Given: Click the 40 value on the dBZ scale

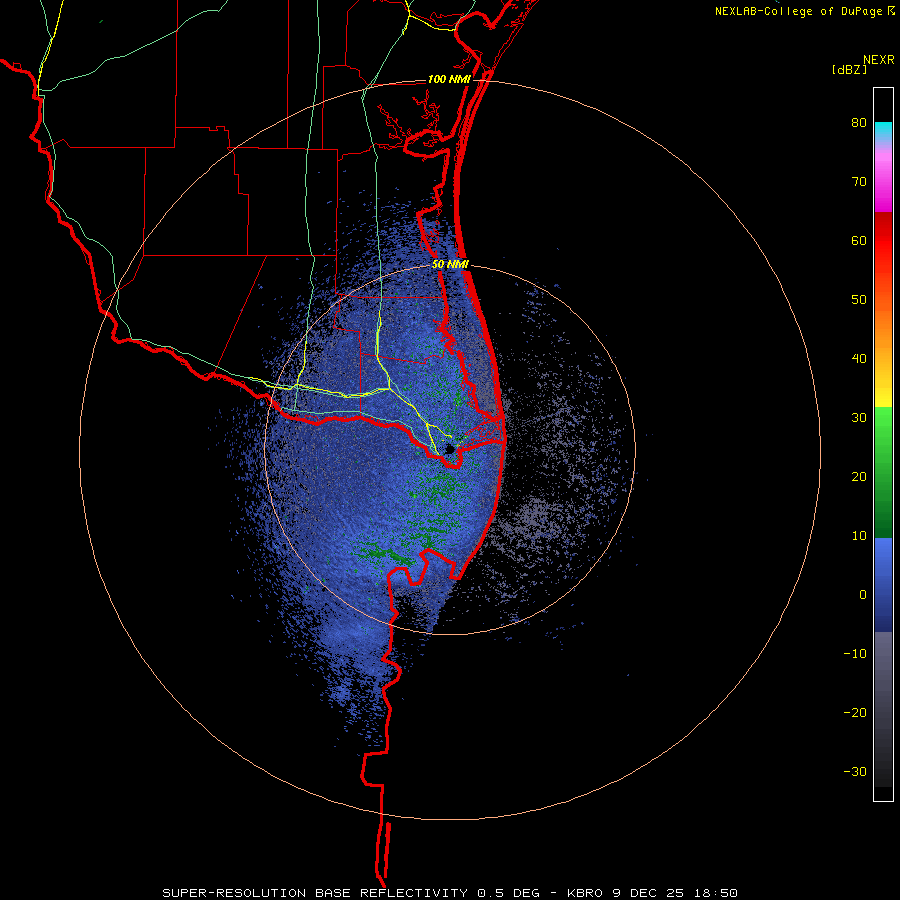Looking at the screenshot, I should 859,359.
